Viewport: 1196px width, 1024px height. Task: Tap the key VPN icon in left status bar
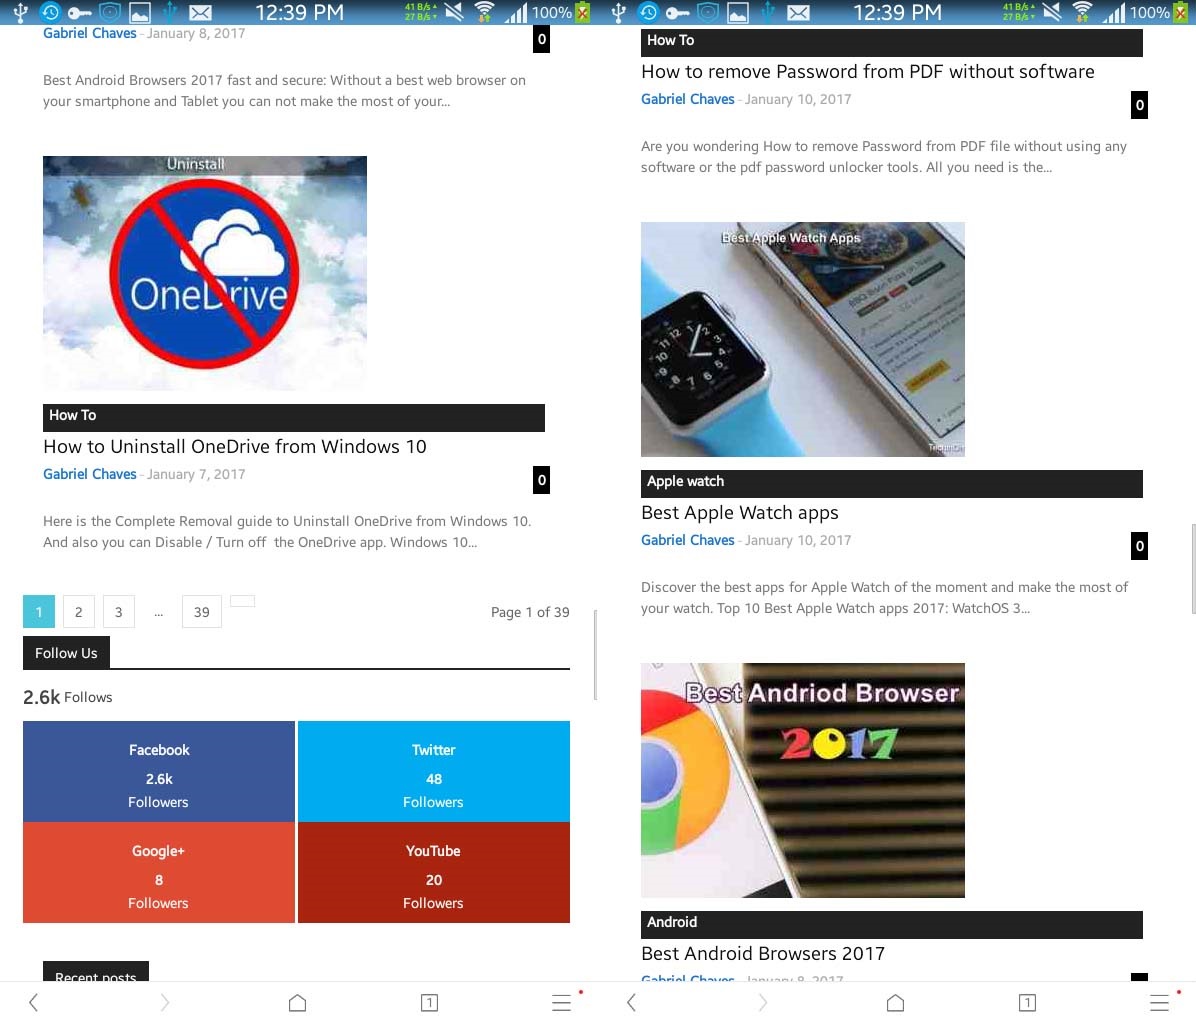point(79,12)
